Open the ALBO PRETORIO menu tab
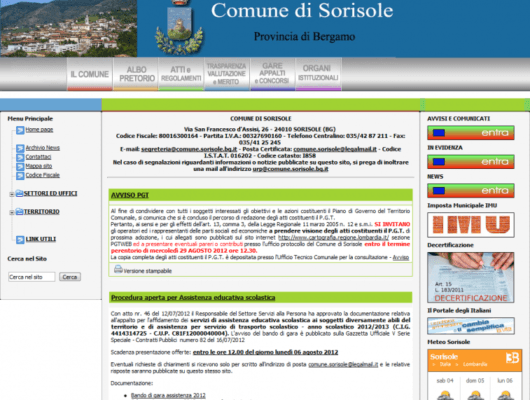This screenshot has width=530, height=400. coord(136,74)
